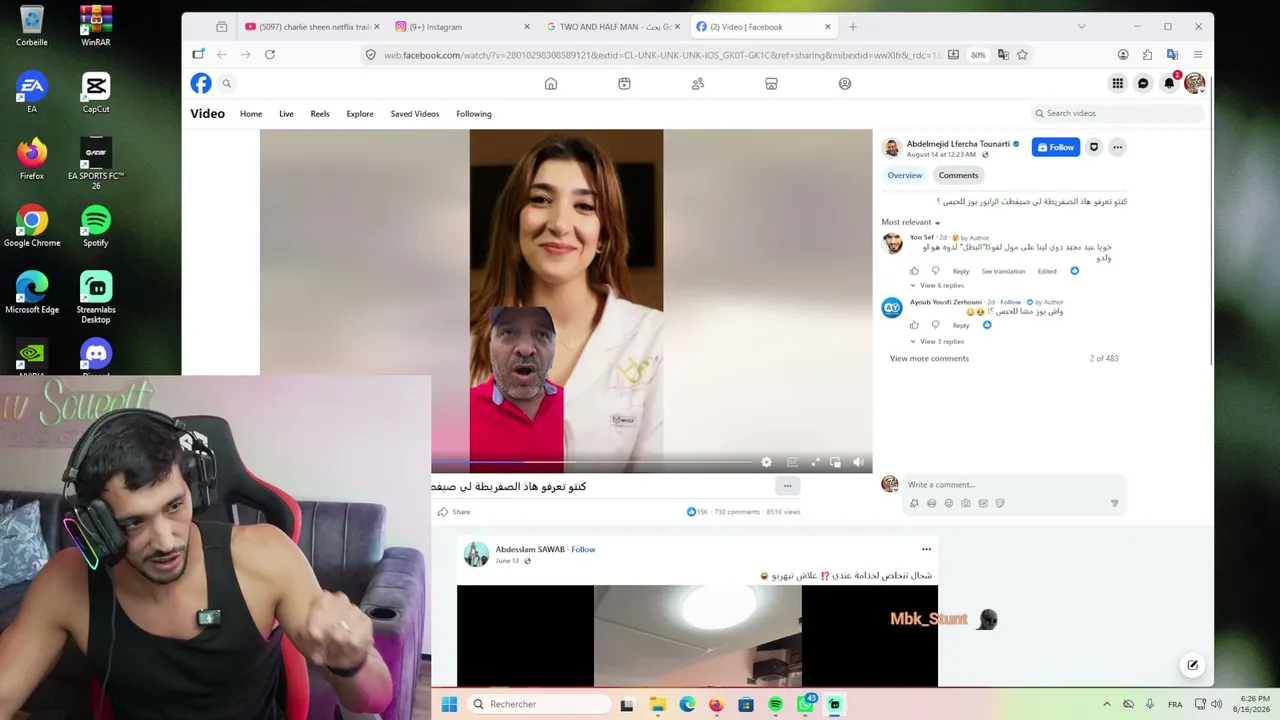Insert an emoji in the comment box
The image size is (1280, 720).
(949, 504)
